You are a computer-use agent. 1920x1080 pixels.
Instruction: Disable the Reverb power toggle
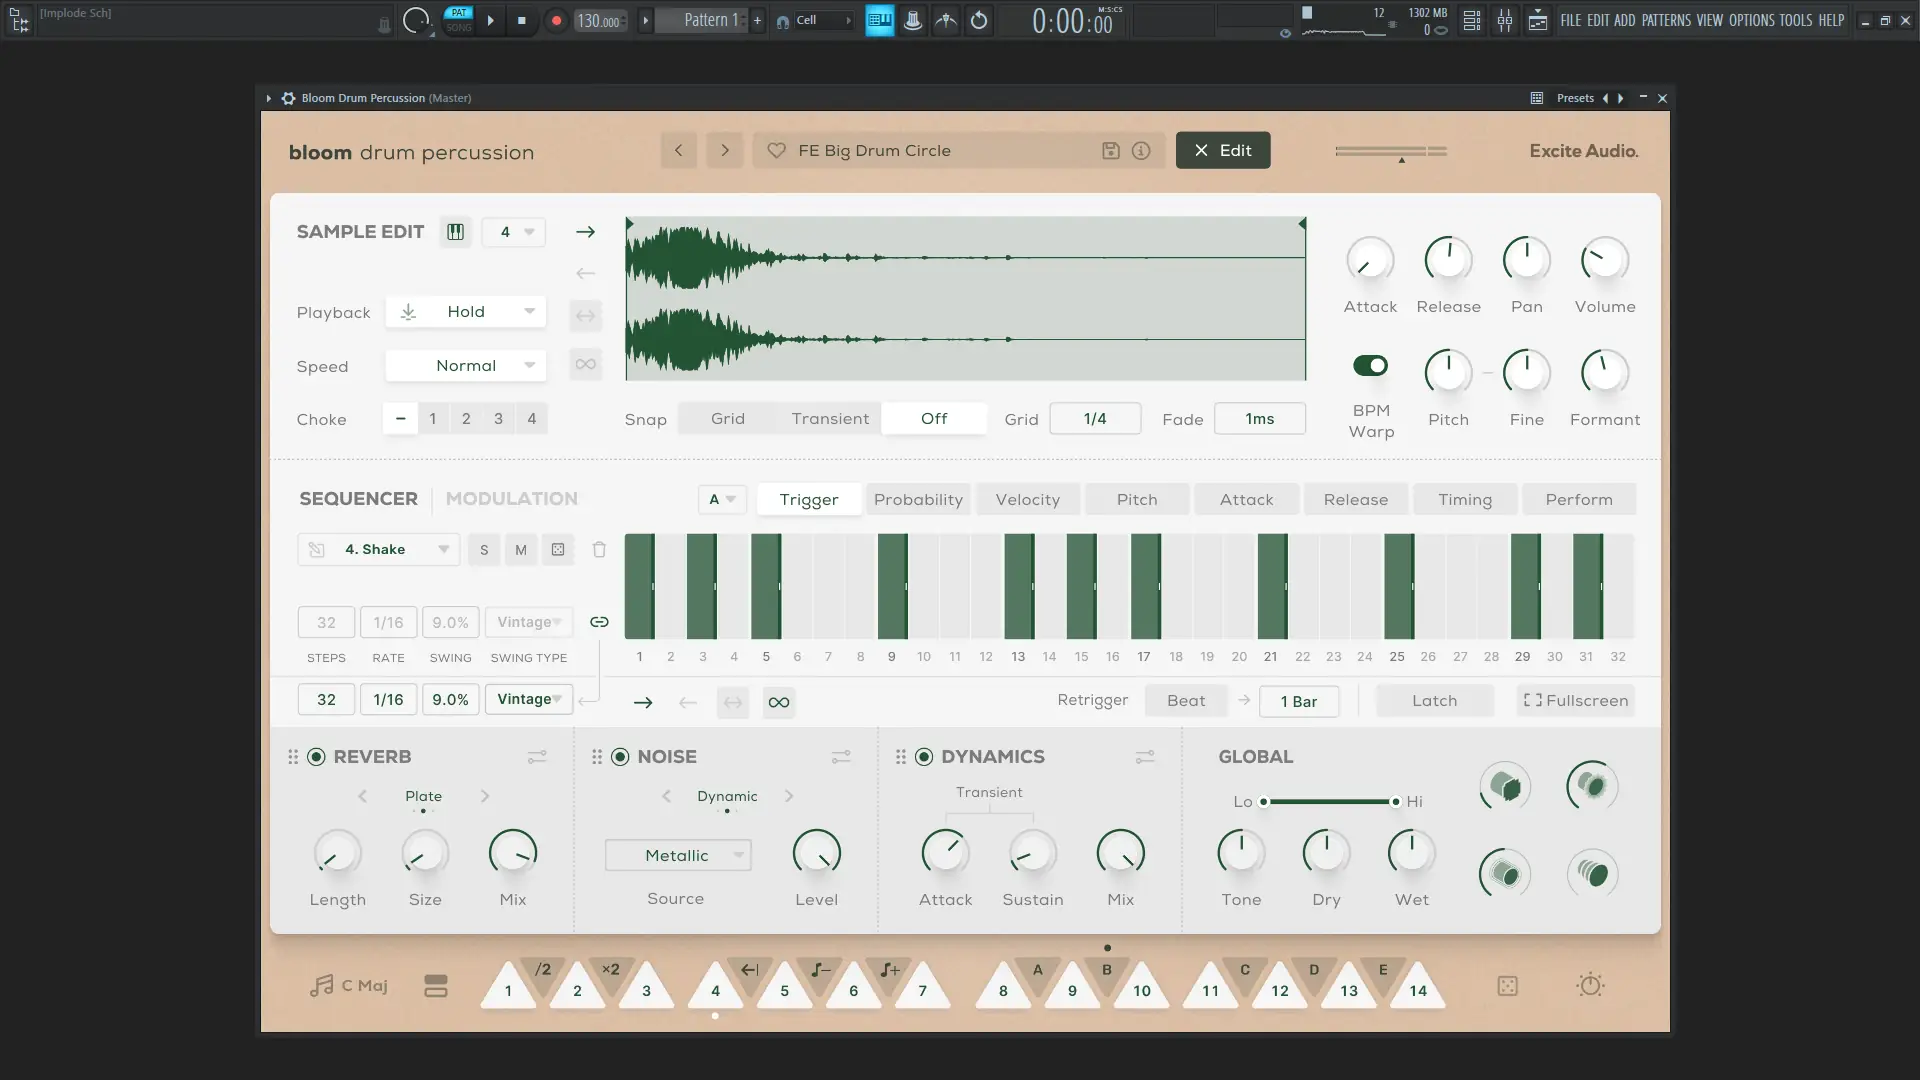316,757
